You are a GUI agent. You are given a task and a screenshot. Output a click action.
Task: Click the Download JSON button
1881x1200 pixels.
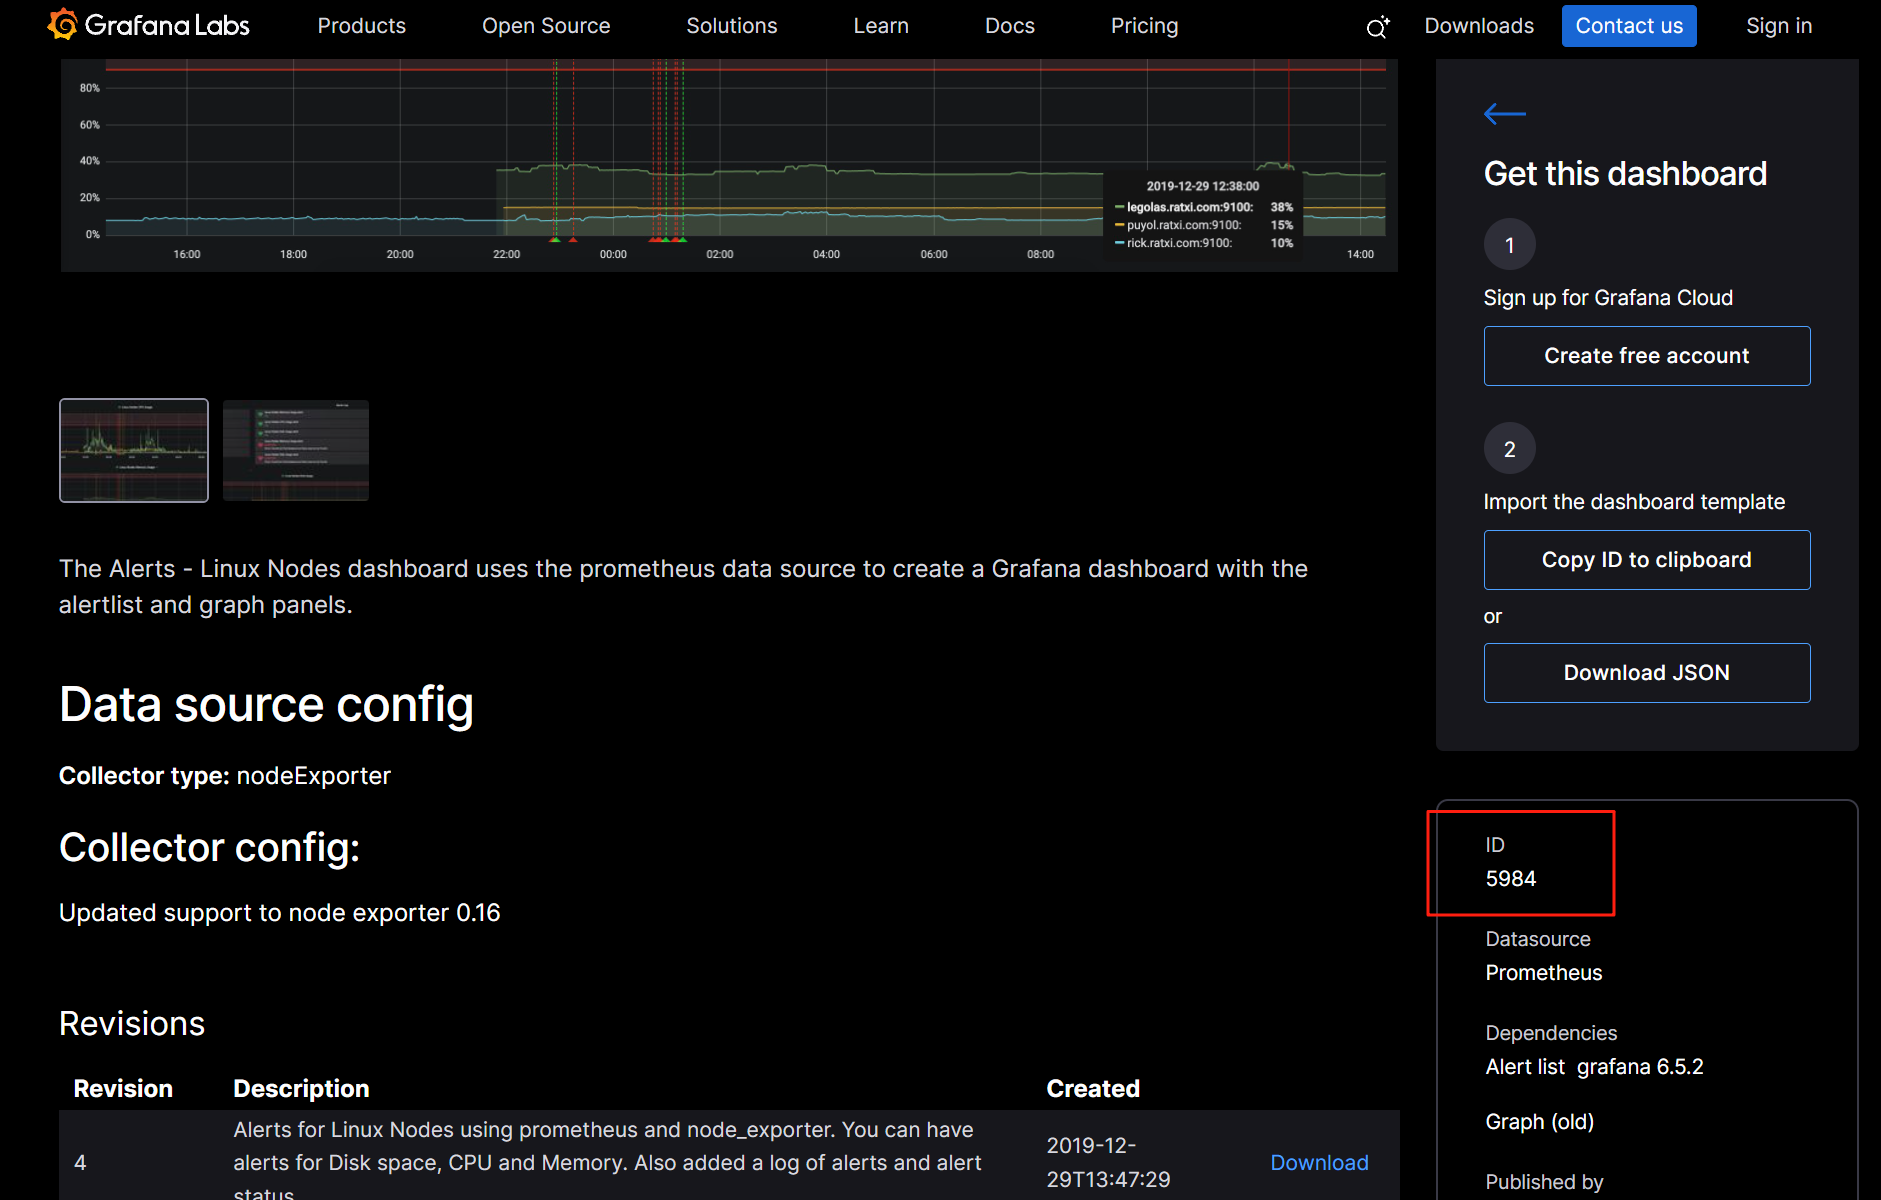[x=1646, y=673]
